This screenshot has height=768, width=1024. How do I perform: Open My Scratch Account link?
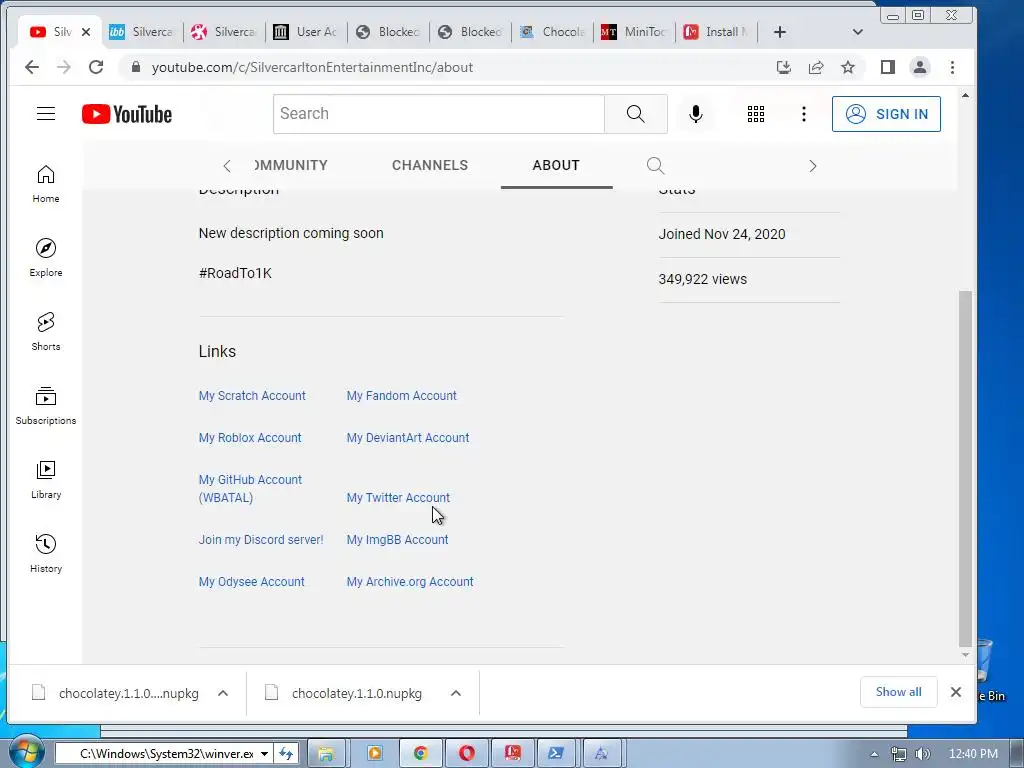point(252,396)
